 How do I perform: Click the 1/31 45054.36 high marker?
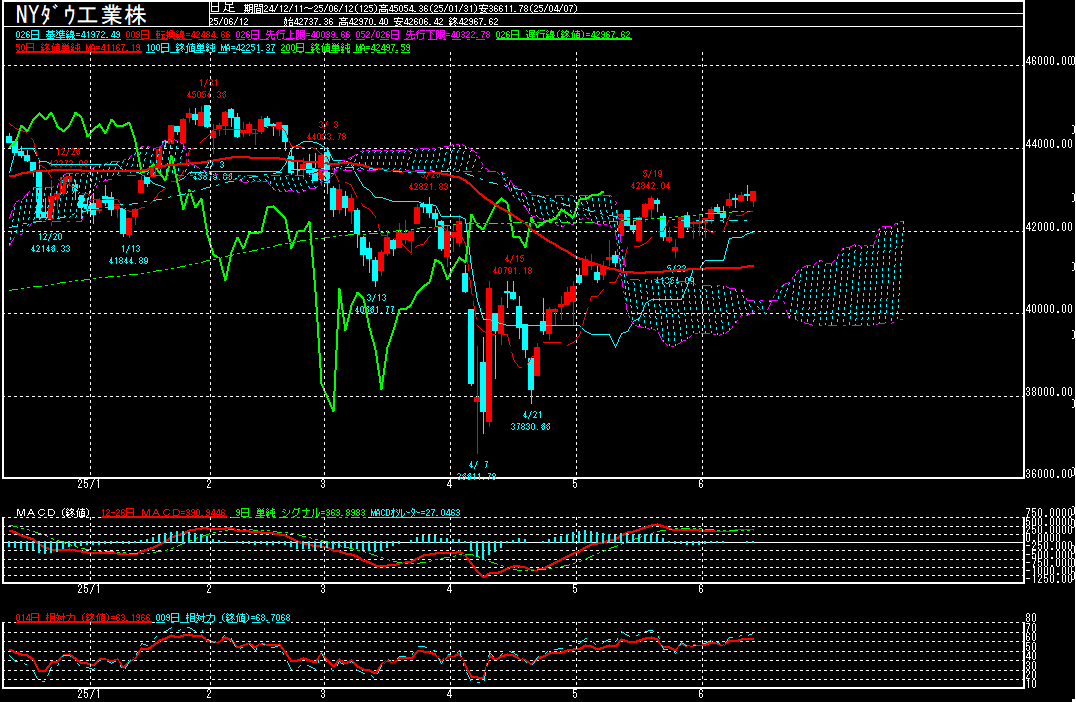click(x=207, y=89)
